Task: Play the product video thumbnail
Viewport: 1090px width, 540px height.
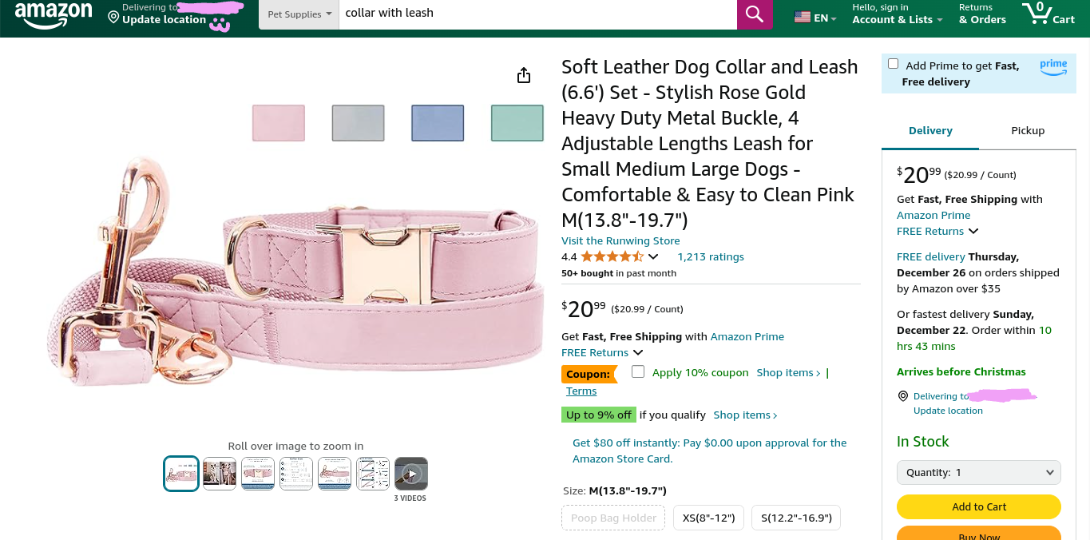Action: [411, 473]
